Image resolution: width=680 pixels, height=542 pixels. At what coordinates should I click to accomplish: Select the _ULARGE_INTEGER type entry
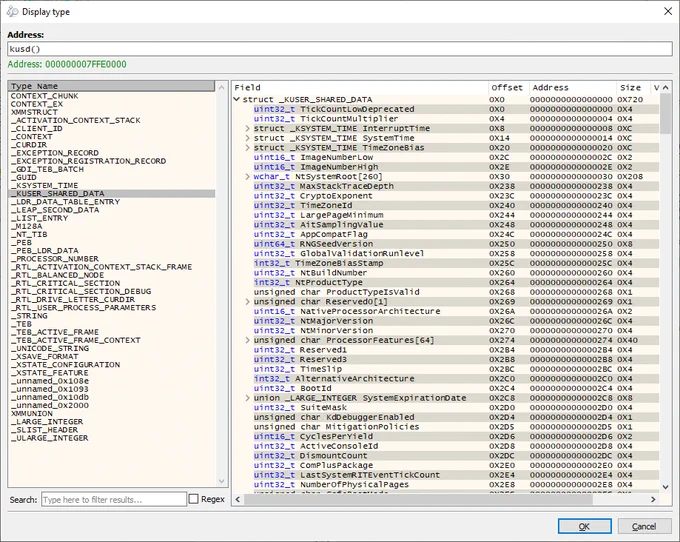111,438
